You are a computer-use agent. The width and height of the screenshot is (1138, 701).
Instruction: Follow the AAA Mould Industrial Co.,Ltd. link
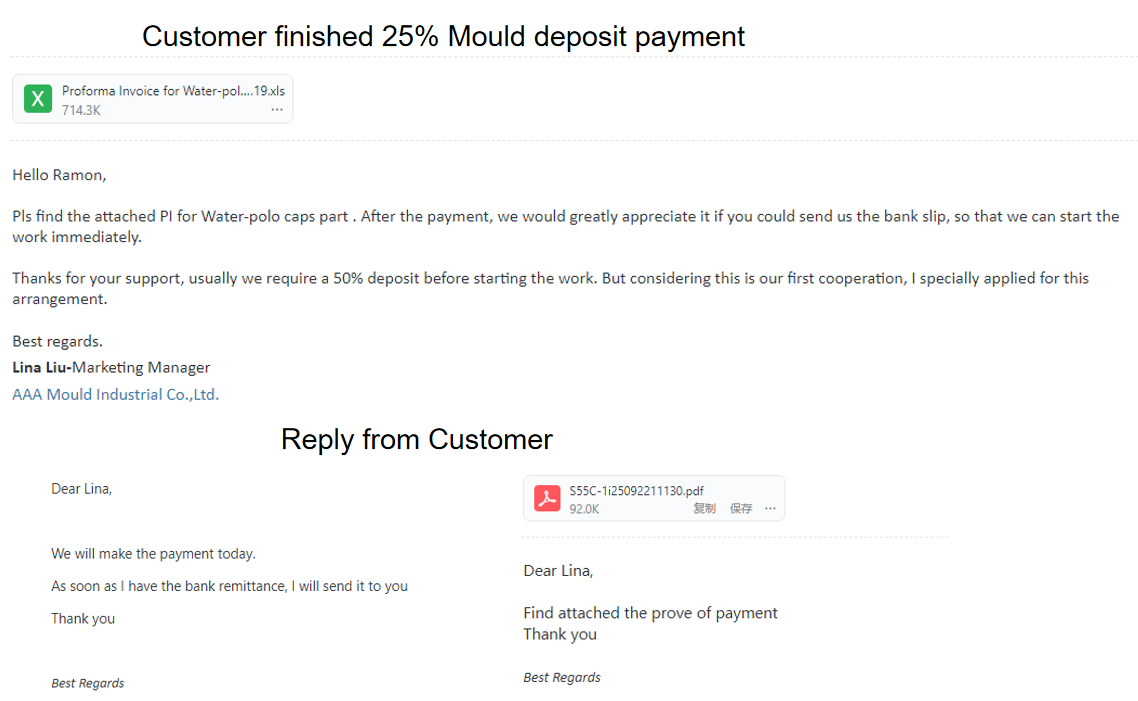pyautogui.click(x=115, y=394)
